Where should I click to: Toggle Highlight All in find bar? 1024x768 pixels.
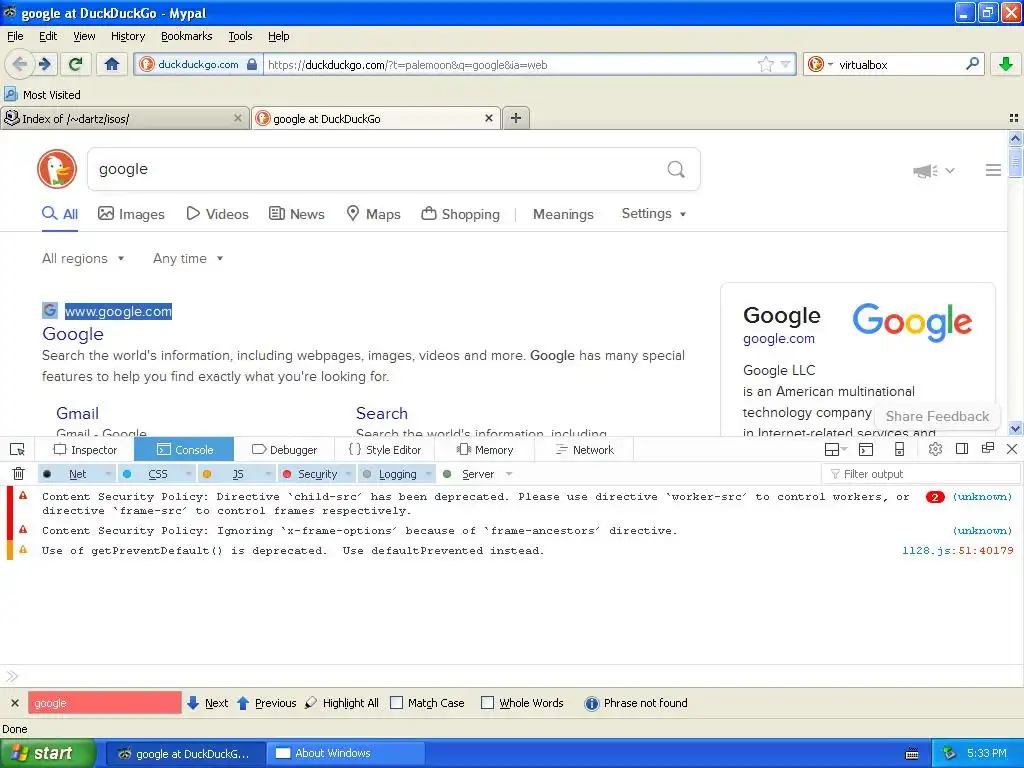[342, 703]
